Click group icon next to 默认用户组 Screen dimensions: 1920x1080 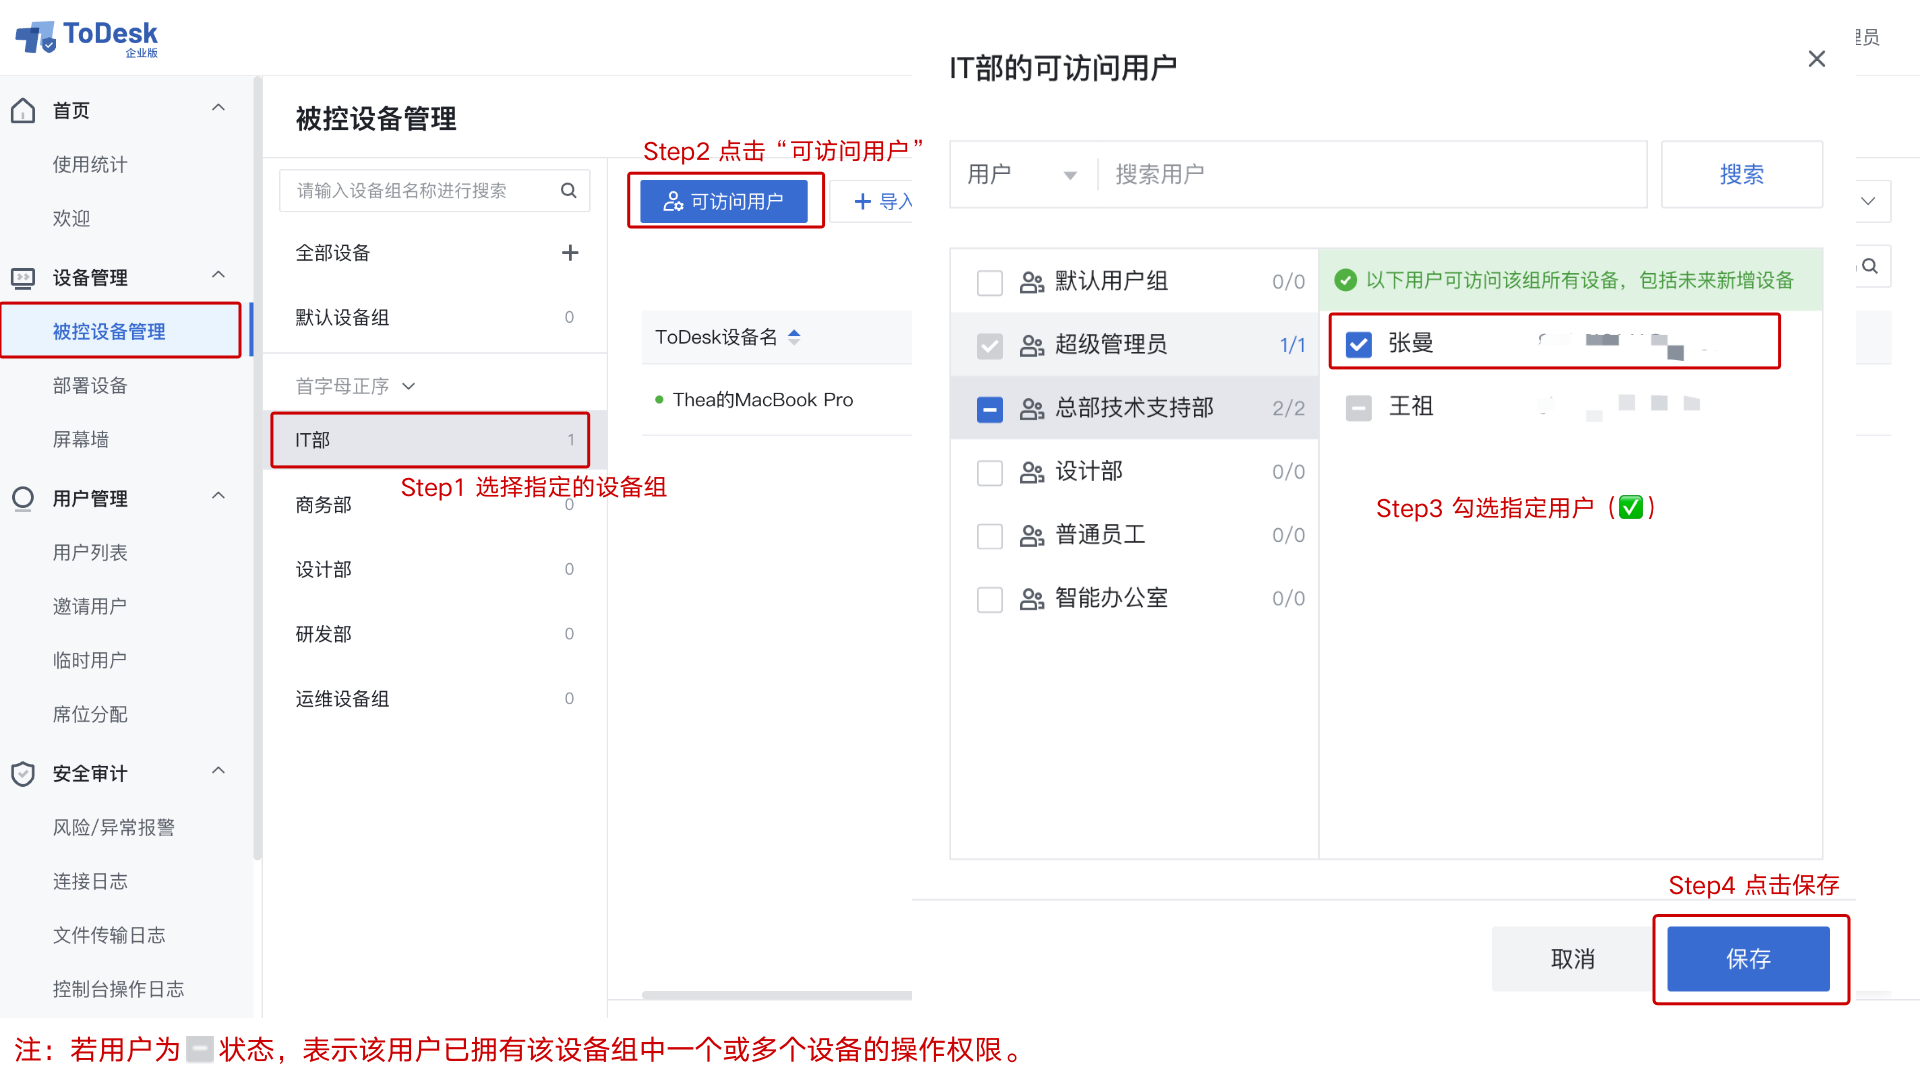(x=1032, y=282)
